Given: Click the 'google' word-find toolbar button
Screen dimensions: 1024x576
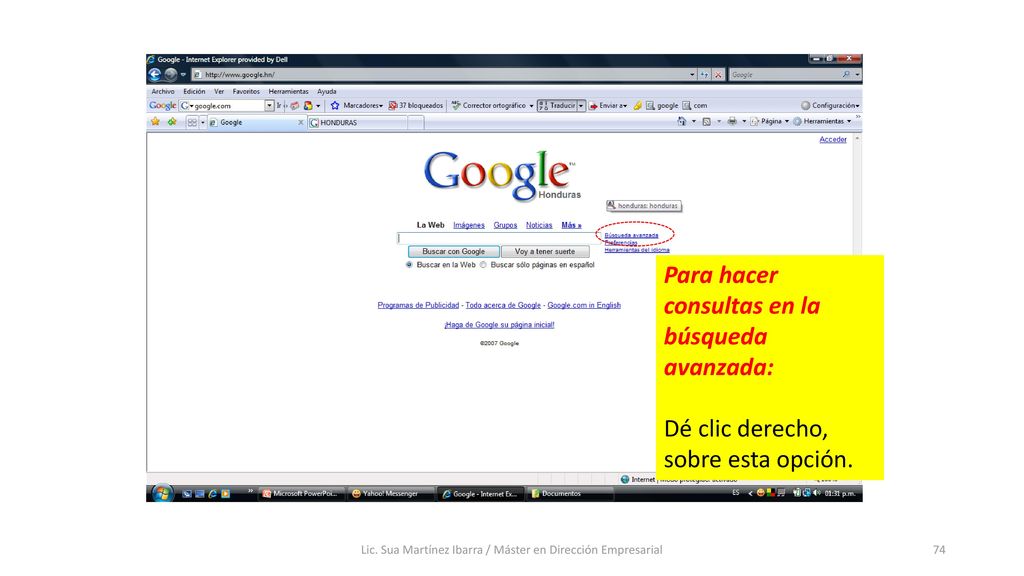Looking at the screenshot, I should pyautogui.click(x=662, y=105).
